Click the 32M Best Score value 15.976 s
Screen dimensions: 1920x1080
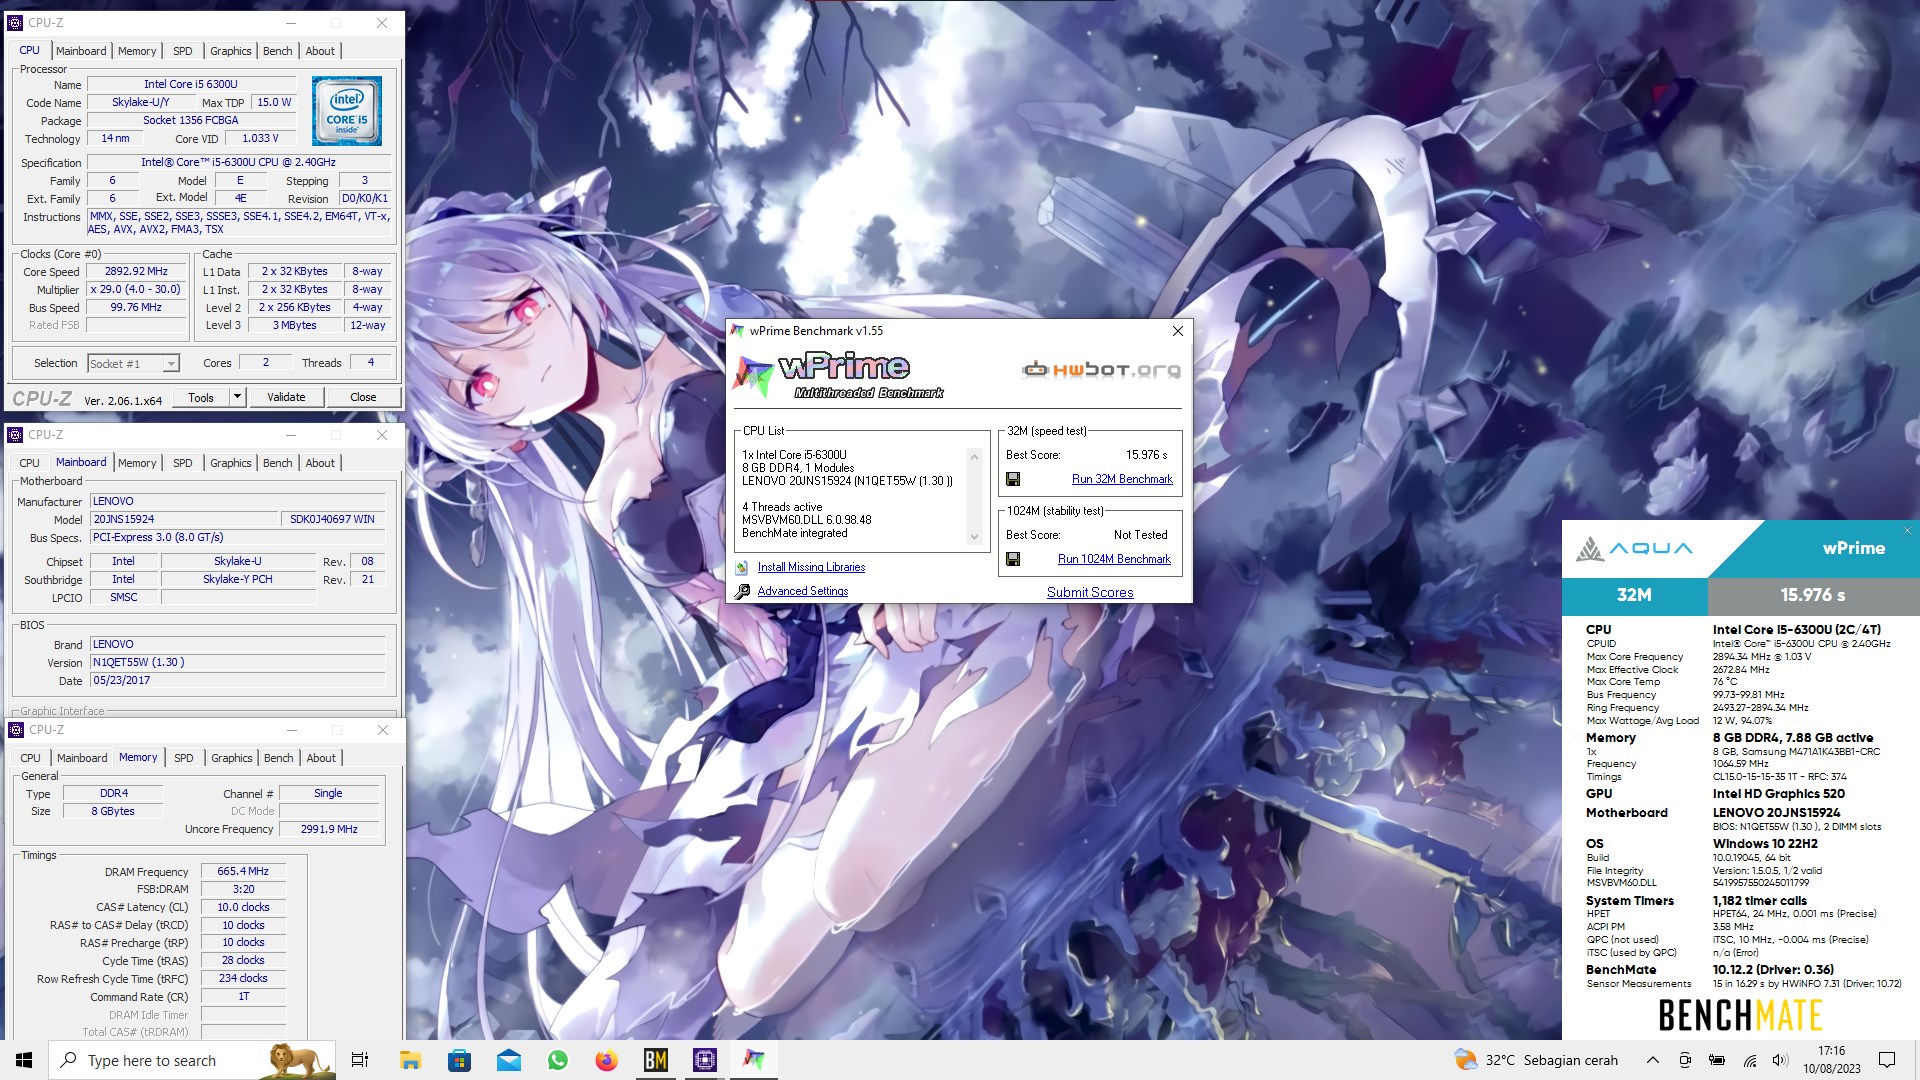tap(1146, 455)
